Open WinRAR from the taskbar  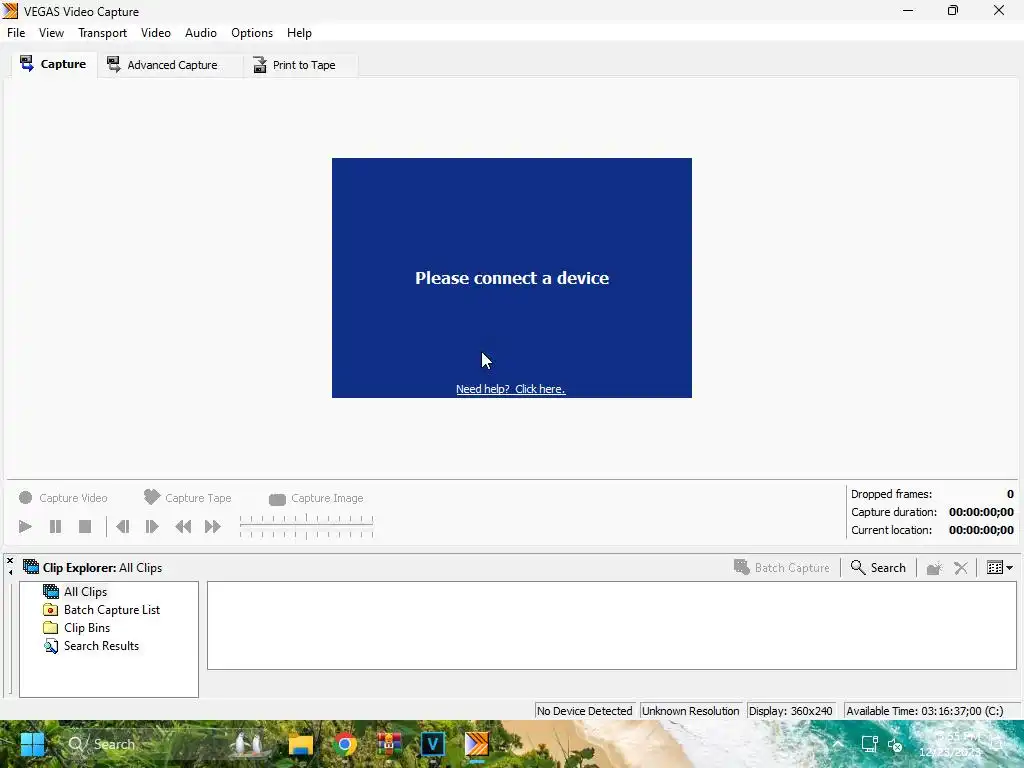coord(389,744)
